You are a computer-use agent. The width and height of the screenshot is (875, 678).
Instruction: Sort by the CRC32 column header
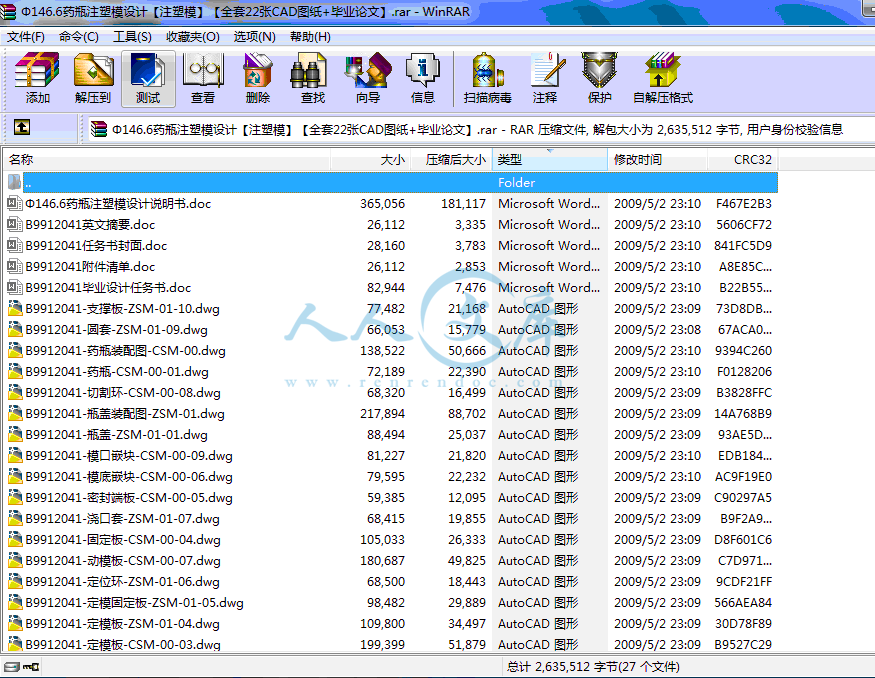[743, 160]
